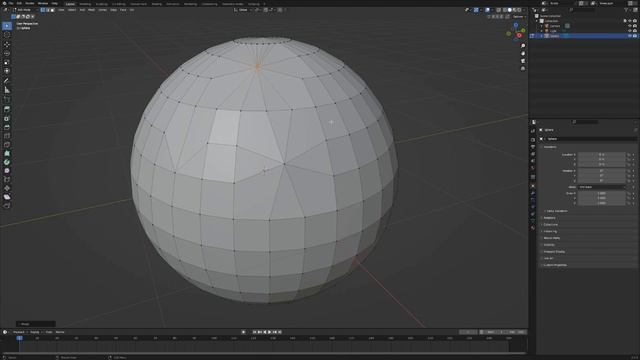The height and width of the screenshot is (360, 640).
Task: Select the Rotate tool
Action: click(7, 53)
